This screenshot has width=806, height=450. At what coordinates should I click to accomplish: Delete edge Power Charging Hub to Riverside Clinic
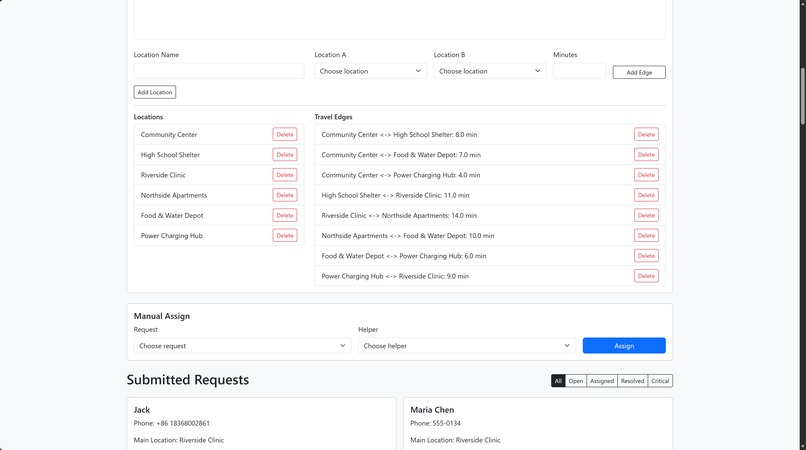(x=646, y=276)
